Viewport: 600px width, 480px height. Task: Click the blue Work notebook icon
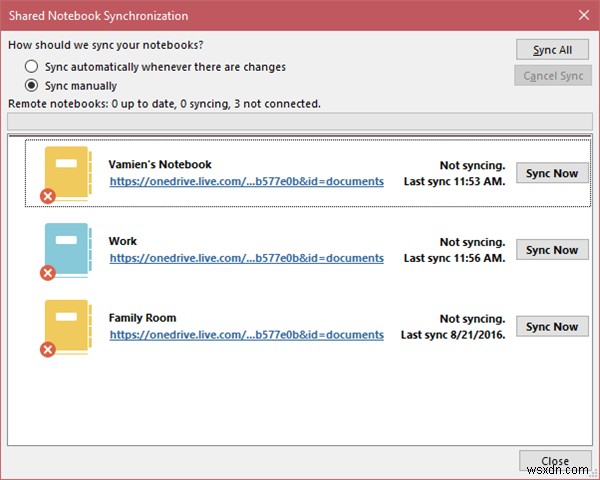pos(66,251)
